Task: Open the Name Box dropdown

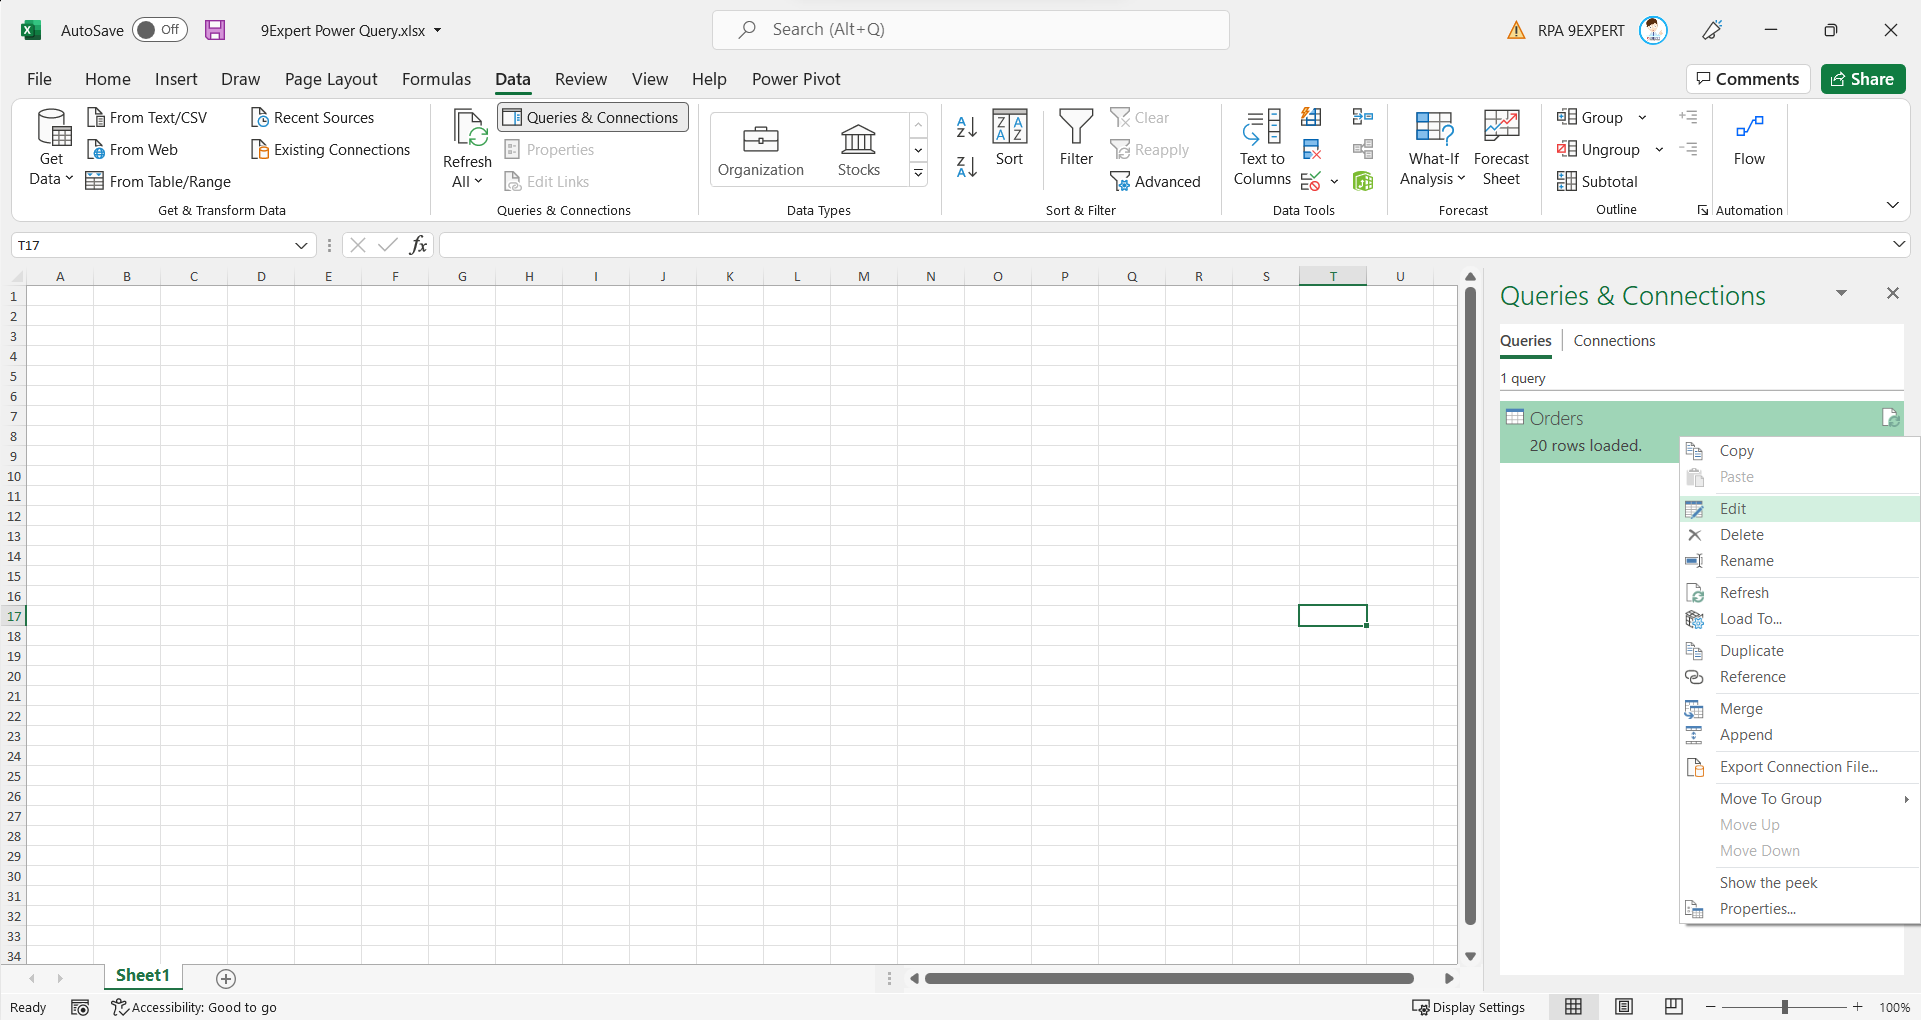Action: [x=302, y=245]
